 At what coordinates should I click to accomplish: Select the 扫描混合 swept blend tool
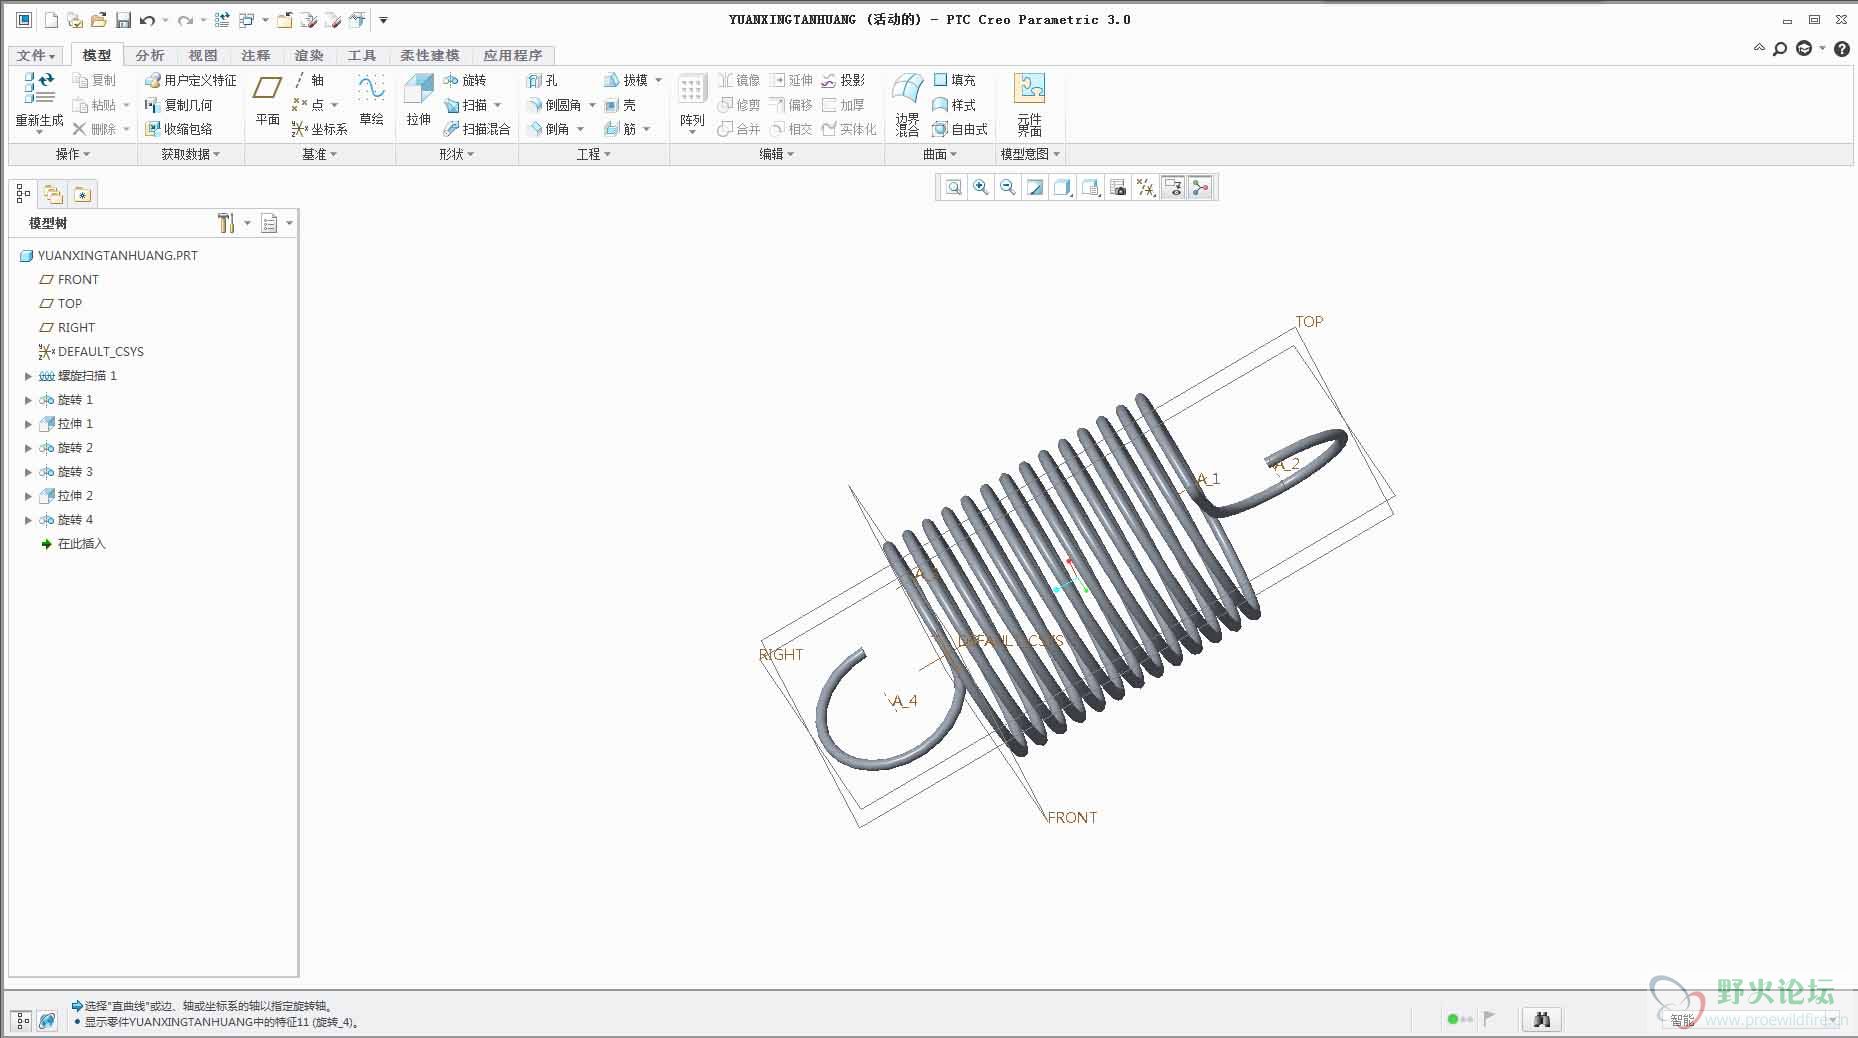pos(477,129)
